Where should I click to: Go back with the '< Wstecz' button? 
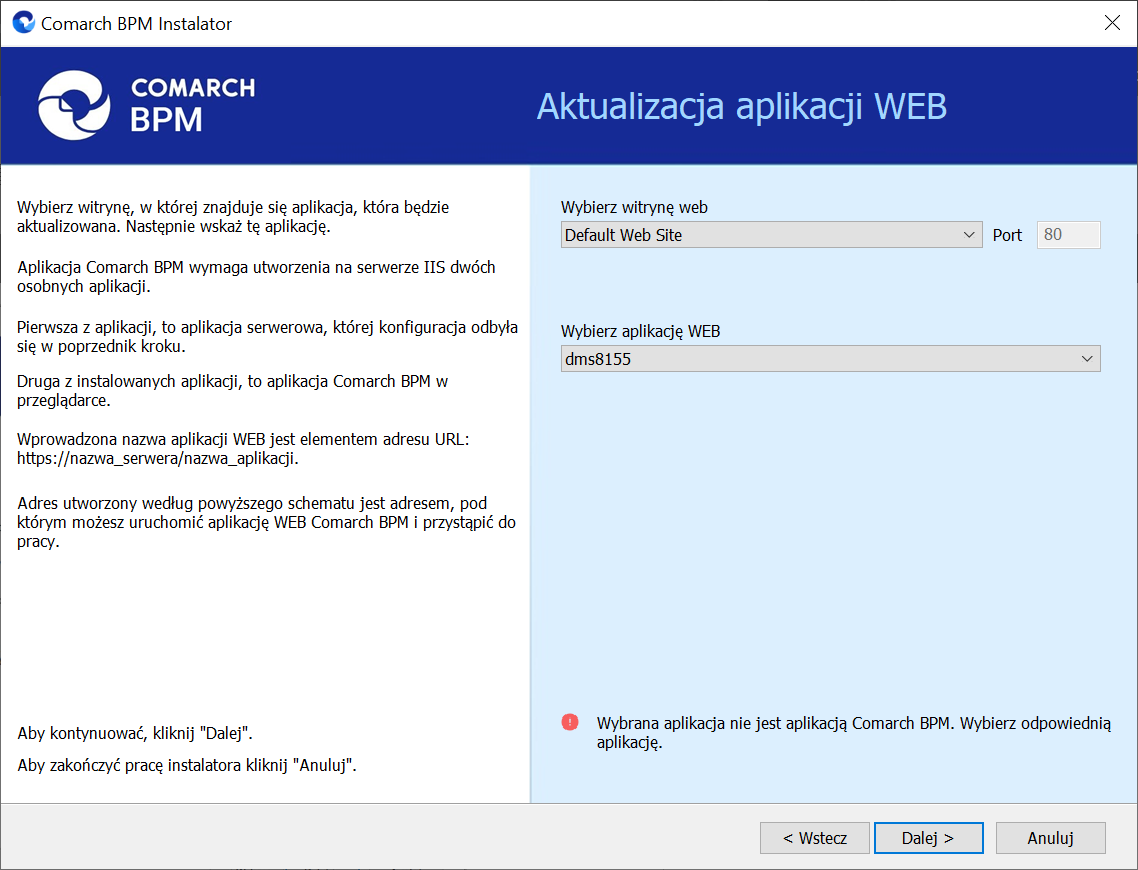pos(814,838)
